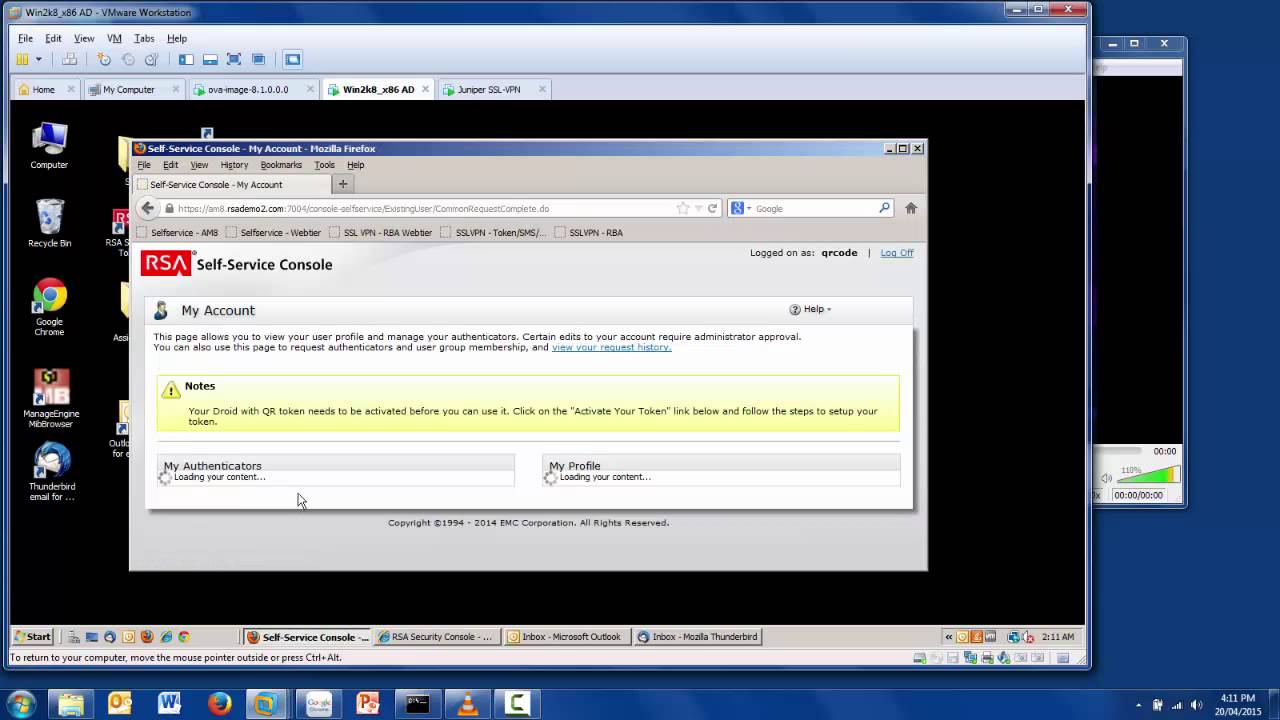1280x720 pixels.
Task: Open the Selfservice - Webtier bookmark
Action: click(x=274, y=232)
